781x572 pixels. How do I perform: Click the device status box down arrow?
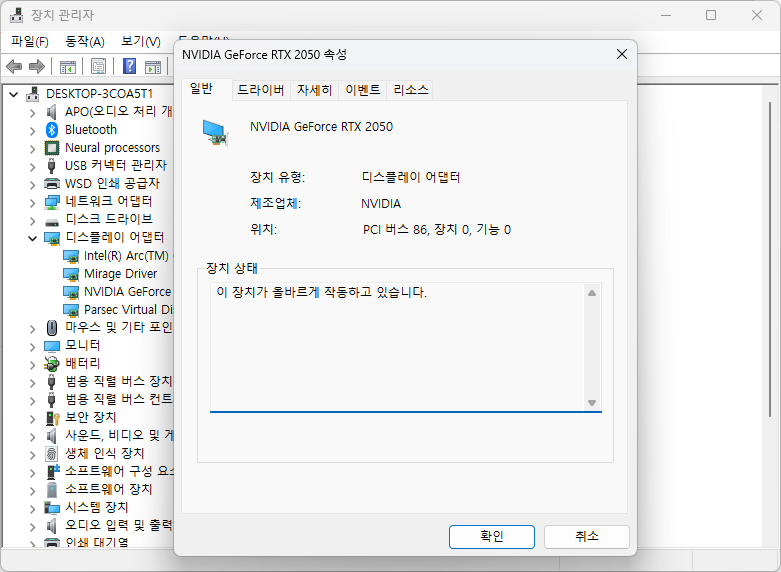point(592,403)
